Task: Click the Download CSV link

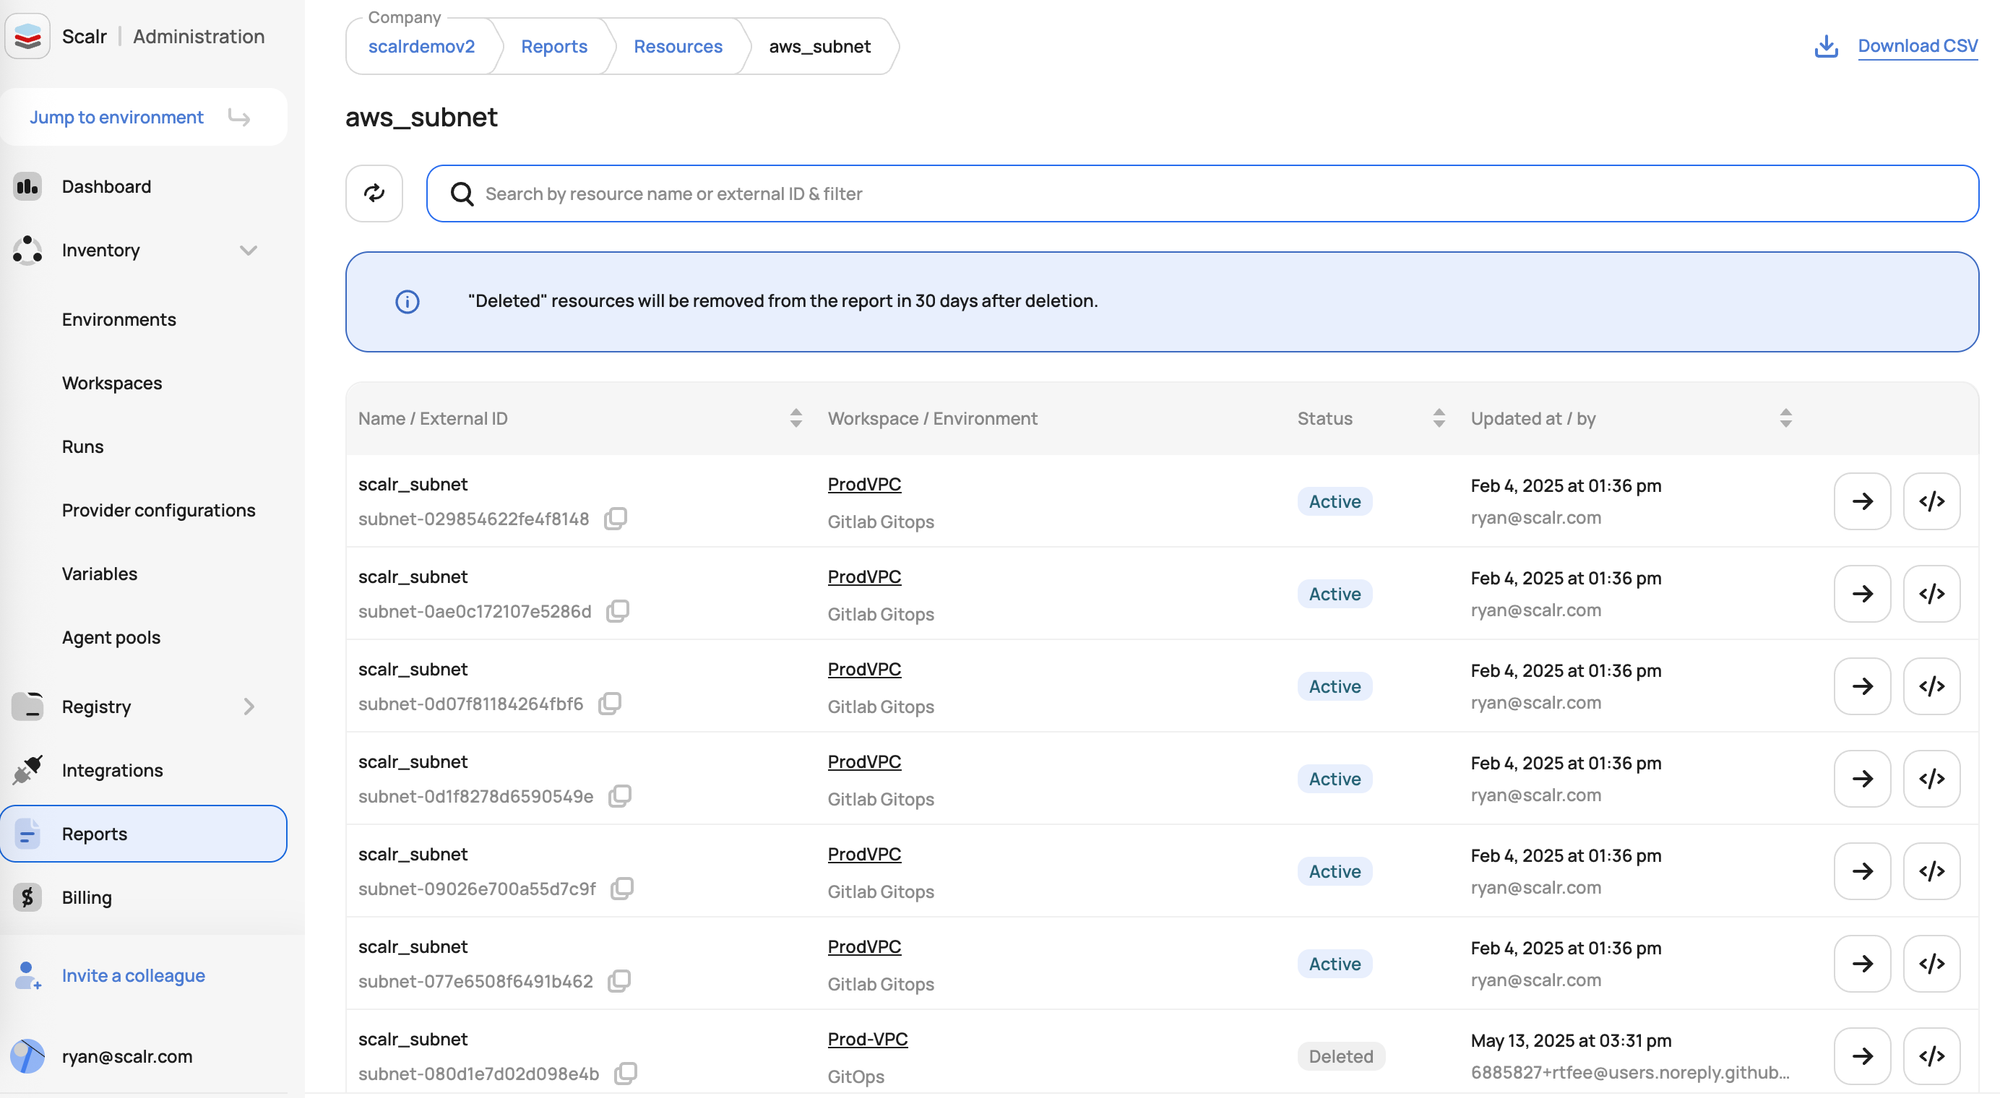Action: pos(1917,46)
